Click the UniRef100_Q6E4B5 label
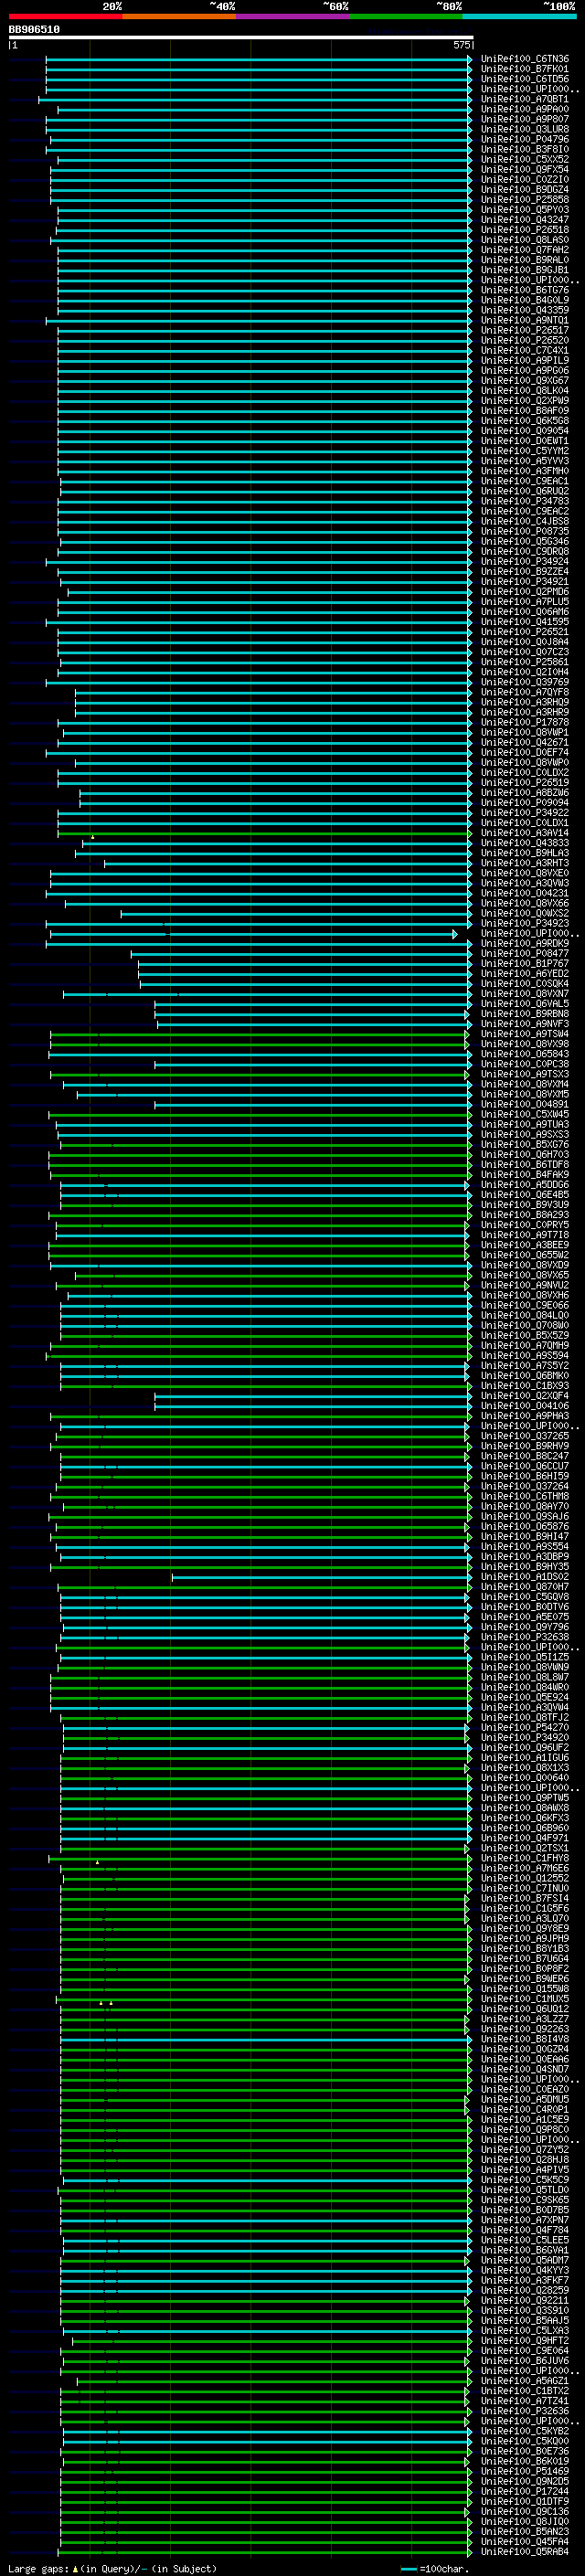585x2576 pixels. click(524, 1195)
